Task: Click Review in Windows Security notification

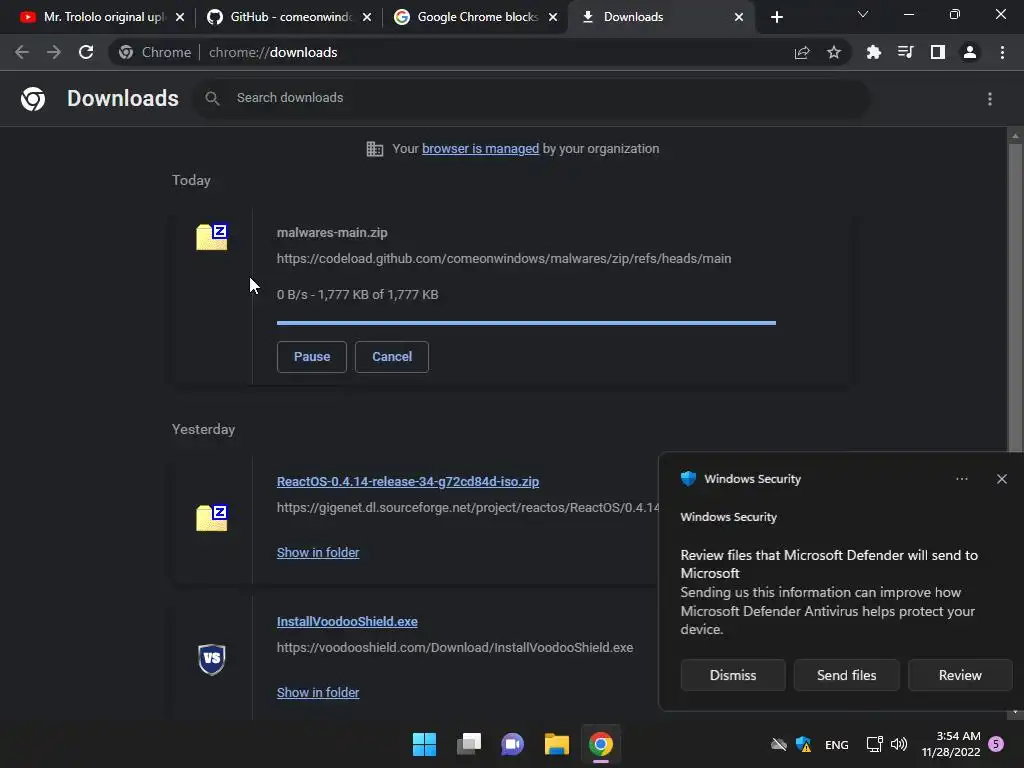Action: pos(960,675)
